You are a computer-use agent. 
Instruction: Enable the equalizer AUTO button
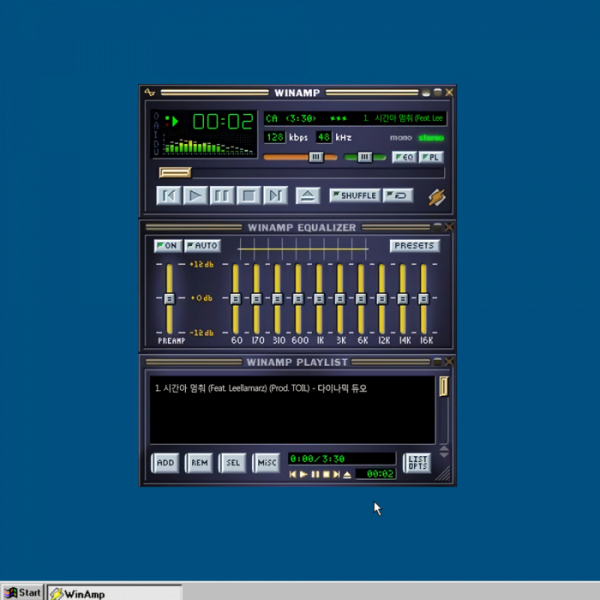[202, 246]
